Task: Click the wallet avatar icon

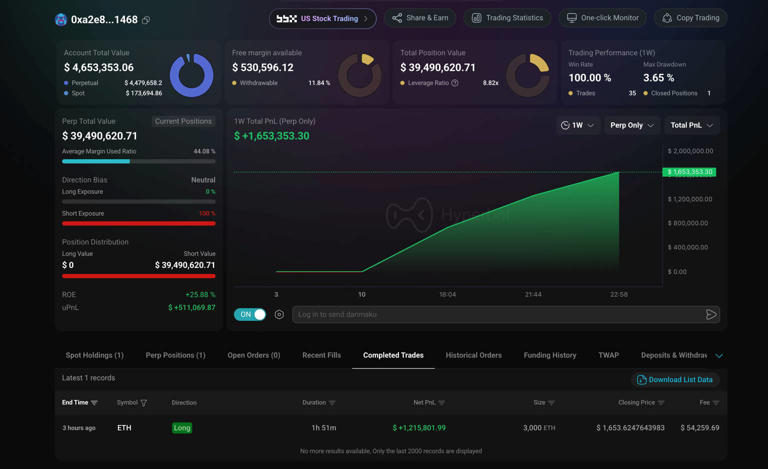Action: [61, 20]
